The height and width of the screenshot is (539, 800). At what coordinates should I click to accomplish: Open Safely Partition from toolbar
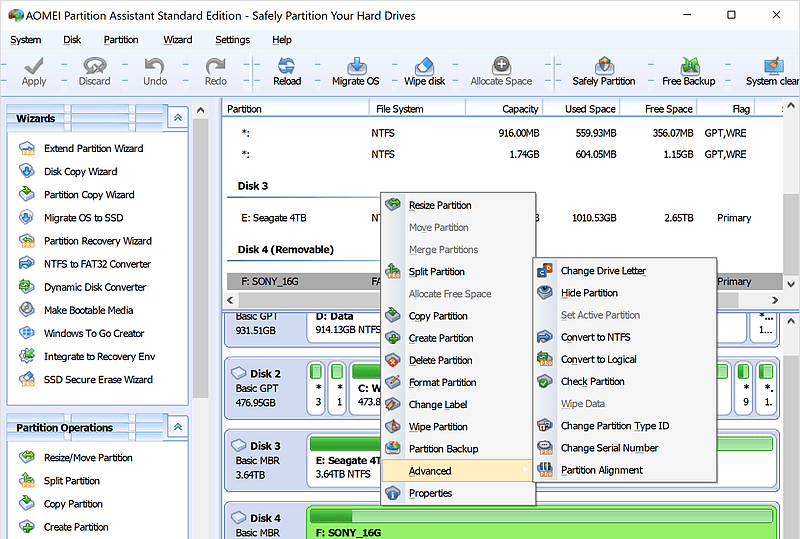[x=604, y=71]
